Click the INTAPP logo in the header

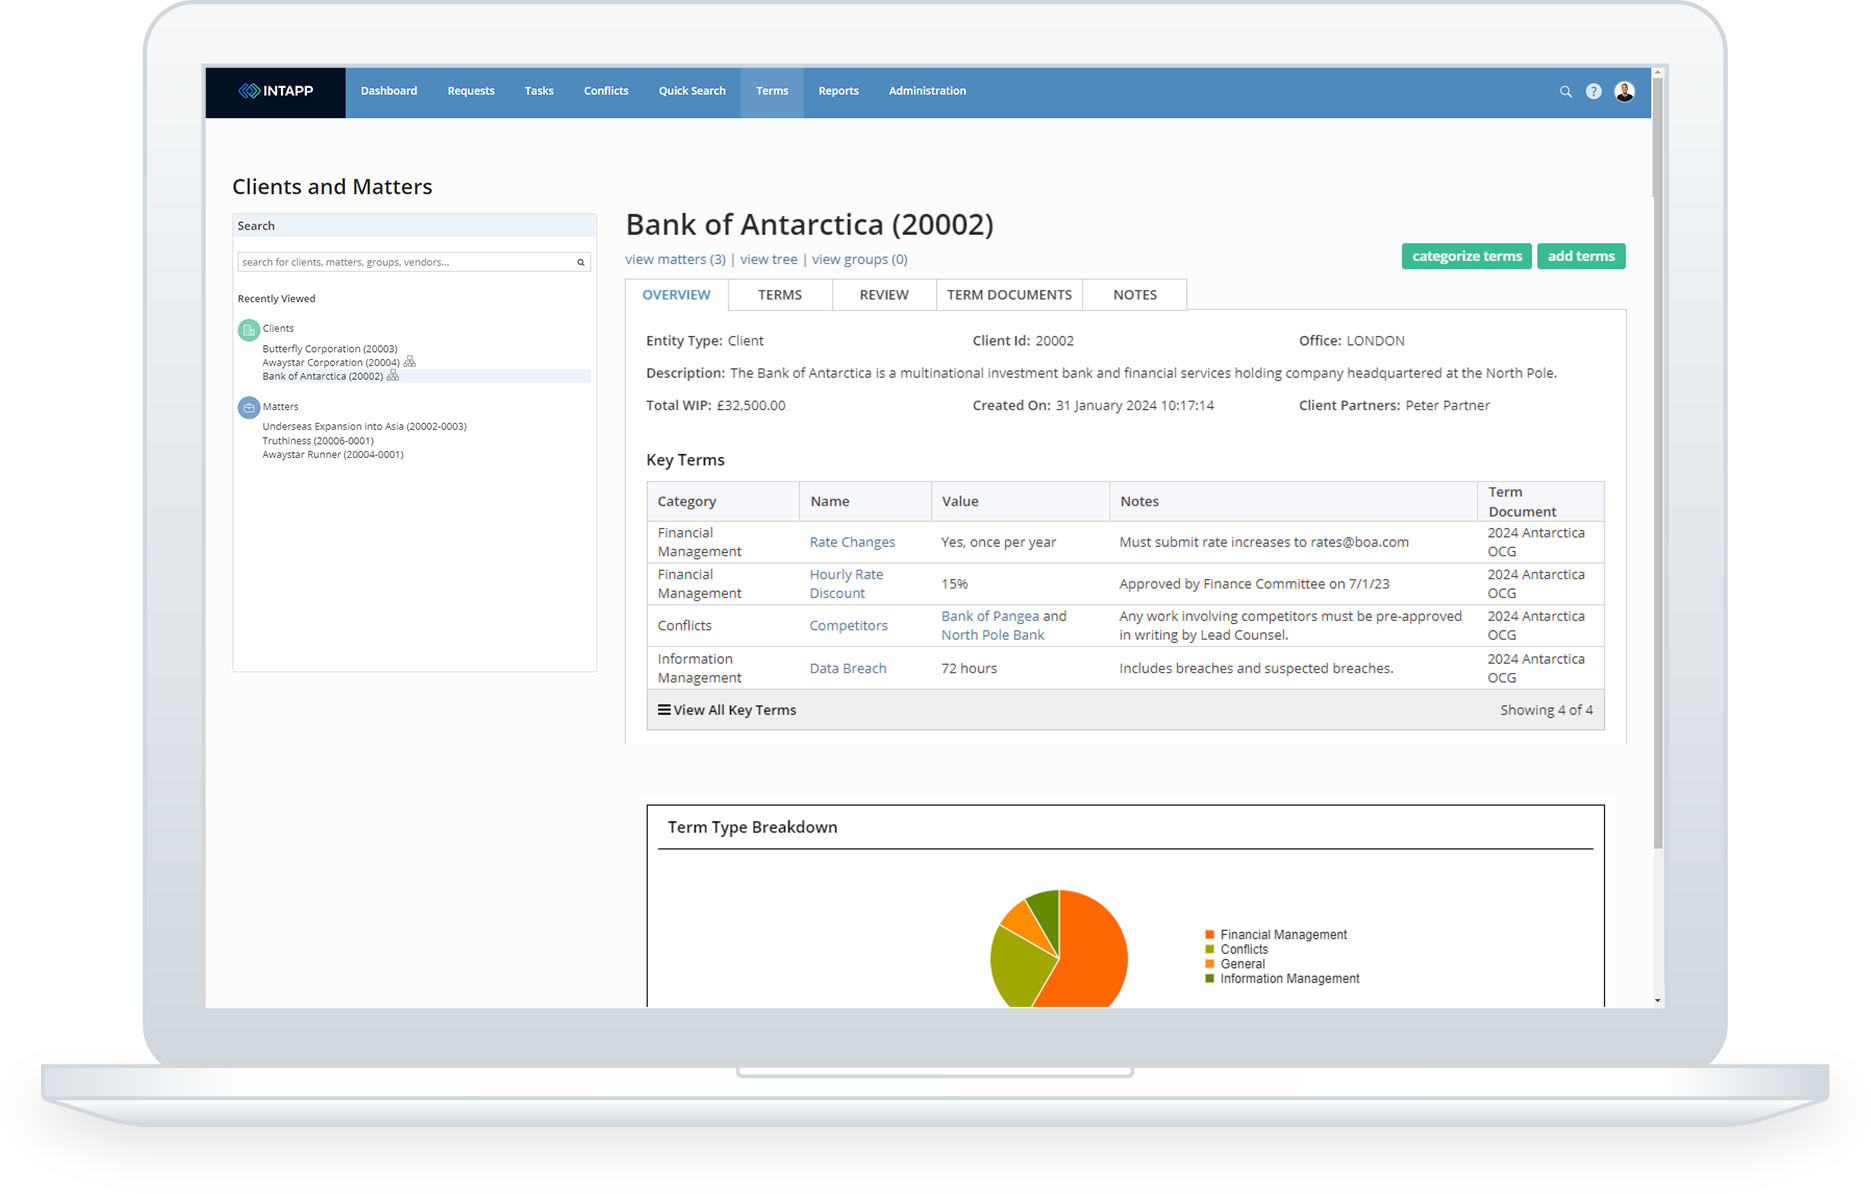[x=275, y=91]
